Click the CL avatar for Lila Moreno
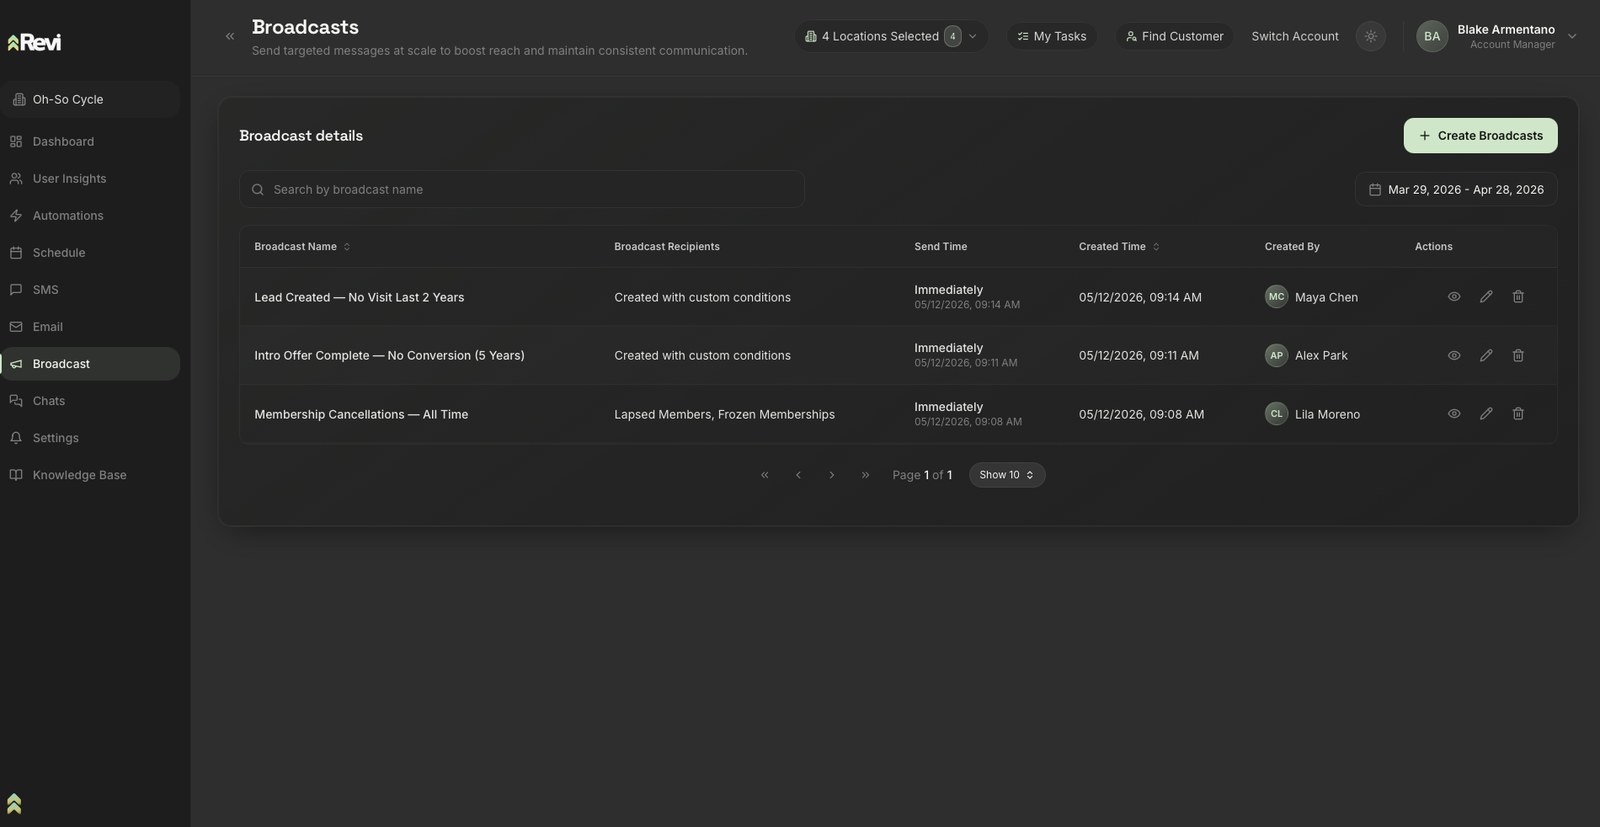1600x827 pixels. pos(1276,414)
